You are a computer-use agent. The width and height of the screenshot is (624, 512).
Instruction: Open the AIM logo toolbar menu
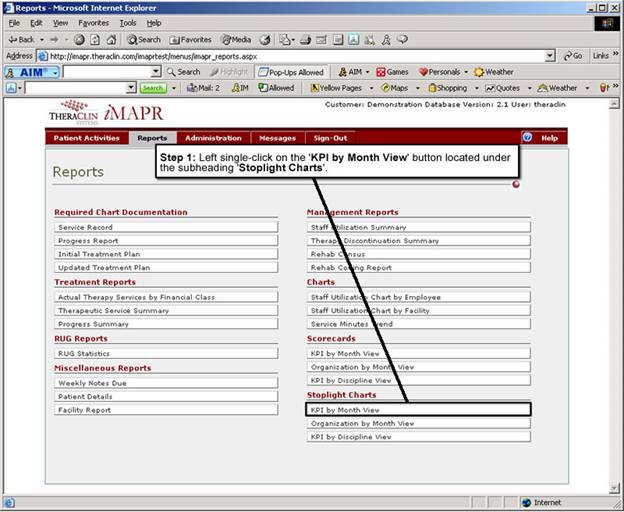[x=32, y=72]
